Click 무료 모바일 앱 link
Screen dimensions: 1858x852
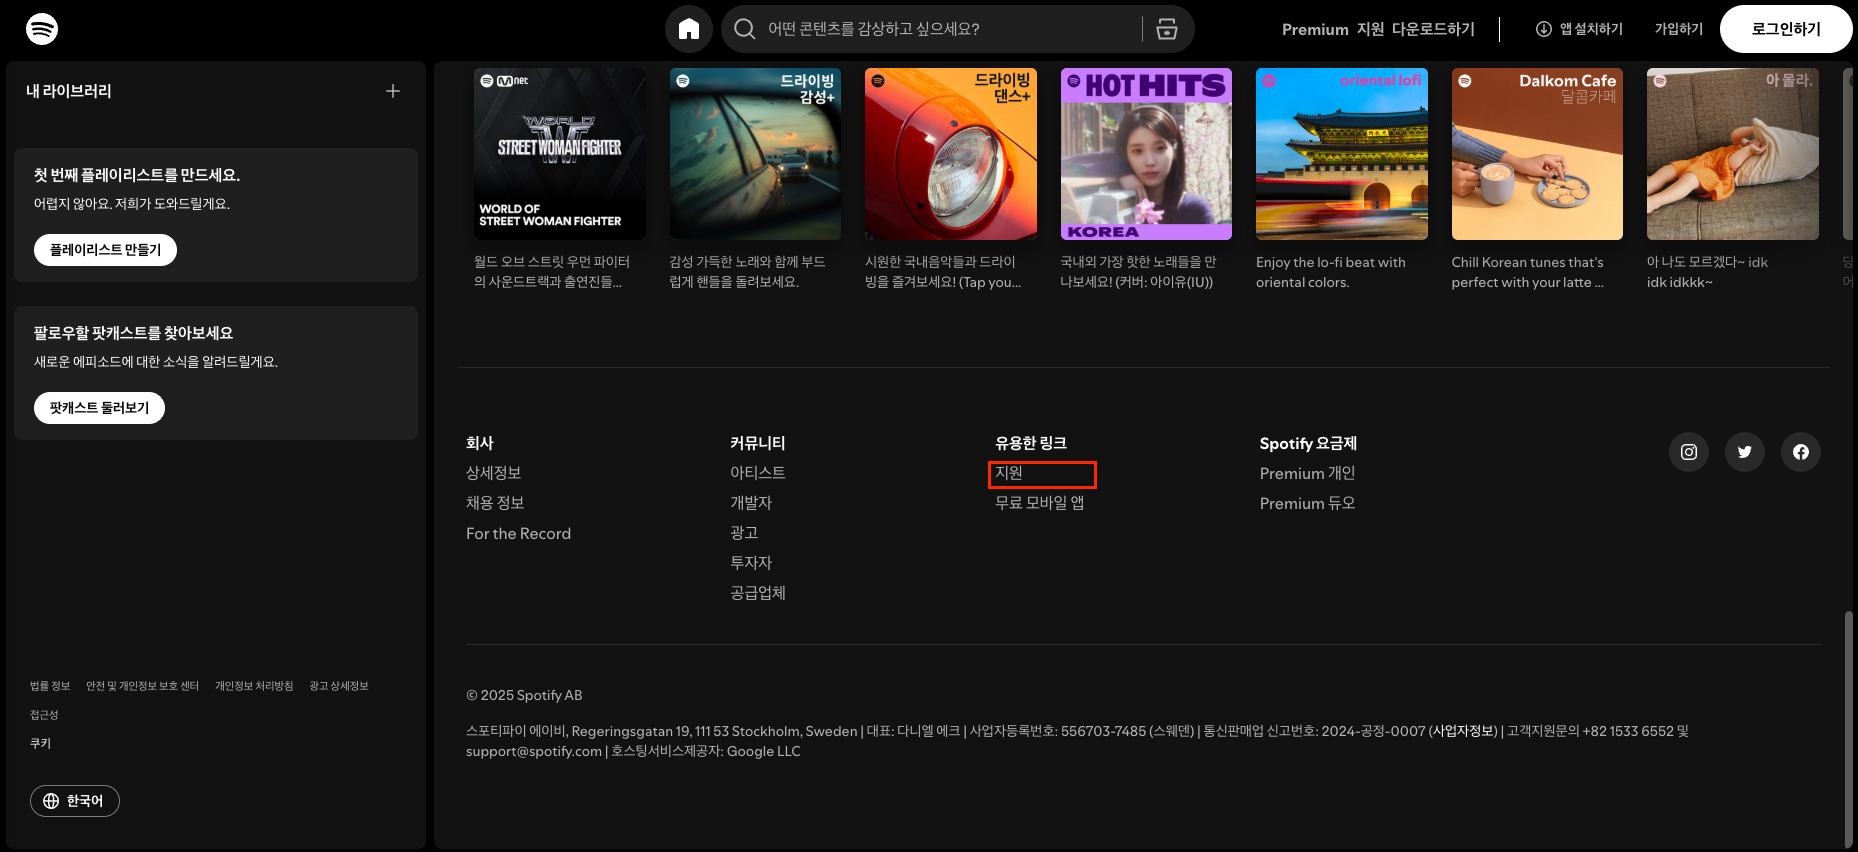pyautogui.click(x=1040, y=503)
